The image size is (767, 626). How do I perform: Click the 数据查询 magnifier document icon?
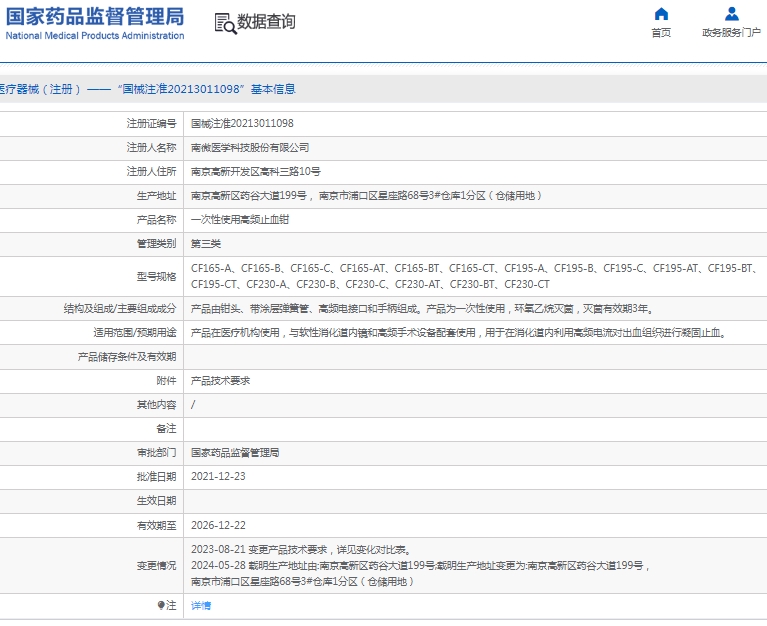(x=226, y=23)
